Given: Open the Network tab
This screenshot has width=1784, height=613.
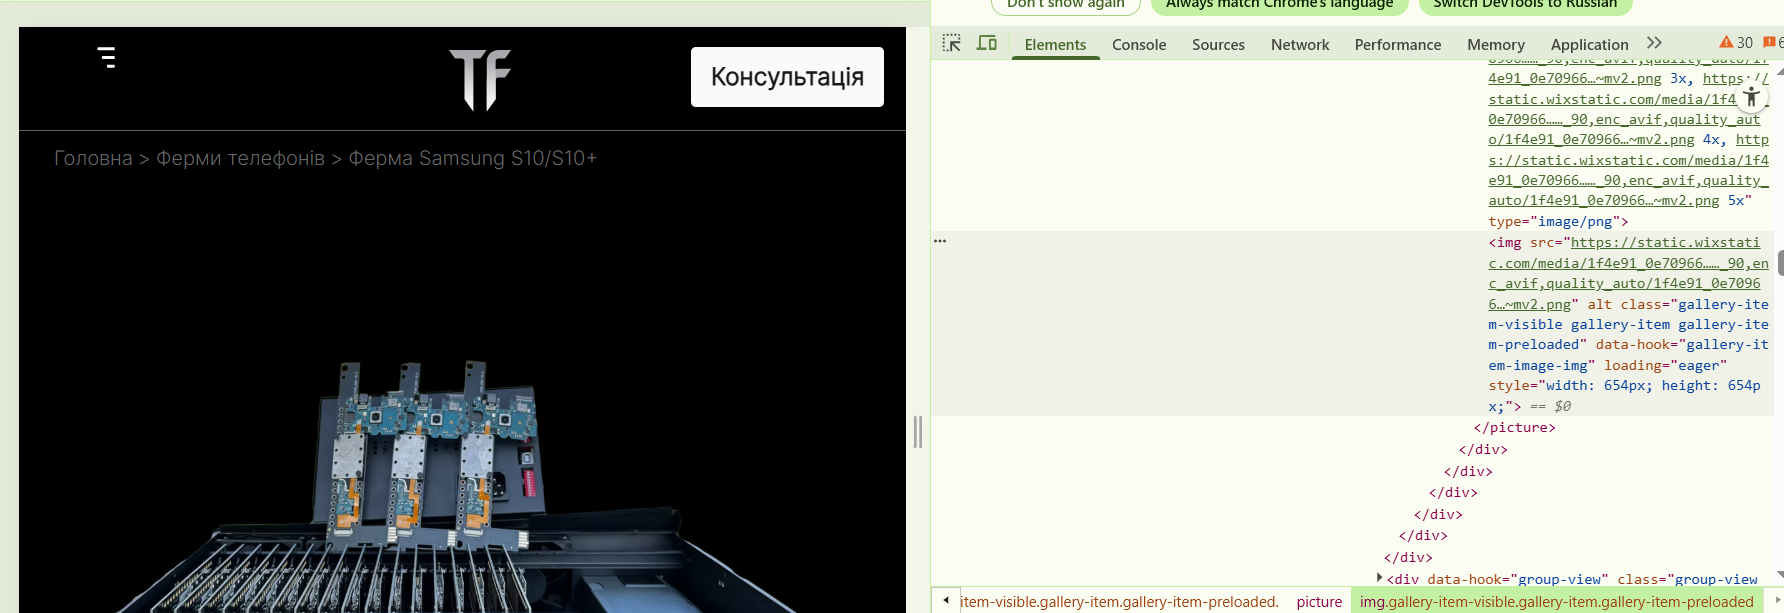Looking at the screenshot, I should 1300,44.
